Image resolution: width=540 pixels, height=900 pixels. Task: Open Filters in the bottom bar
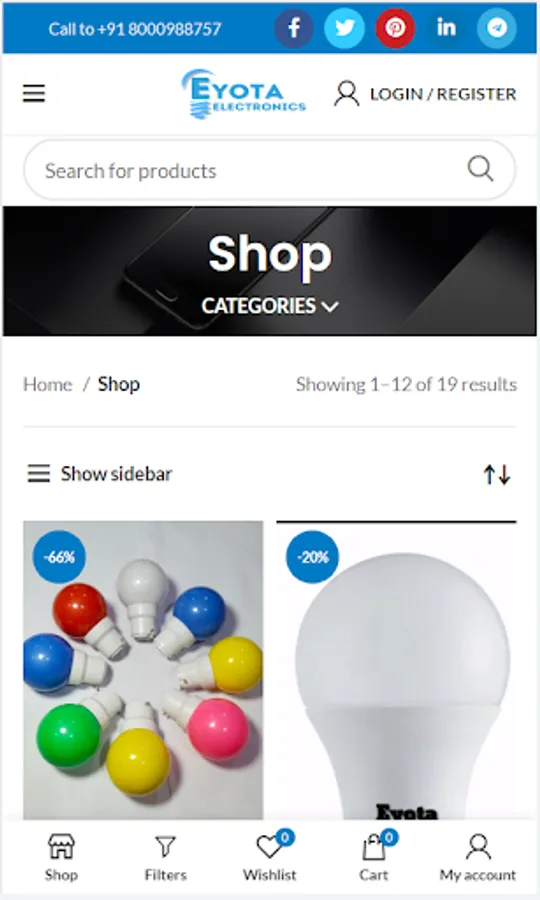pos(165,858)
